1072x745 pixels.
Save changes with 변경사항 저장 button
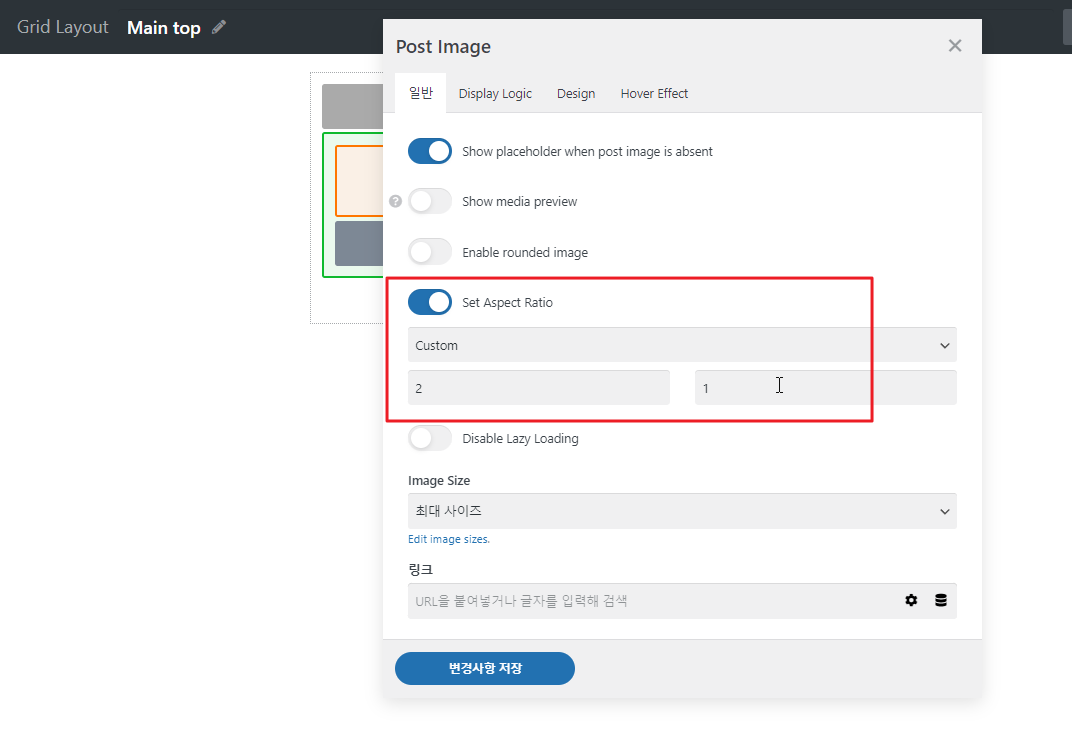click(485, 668)
